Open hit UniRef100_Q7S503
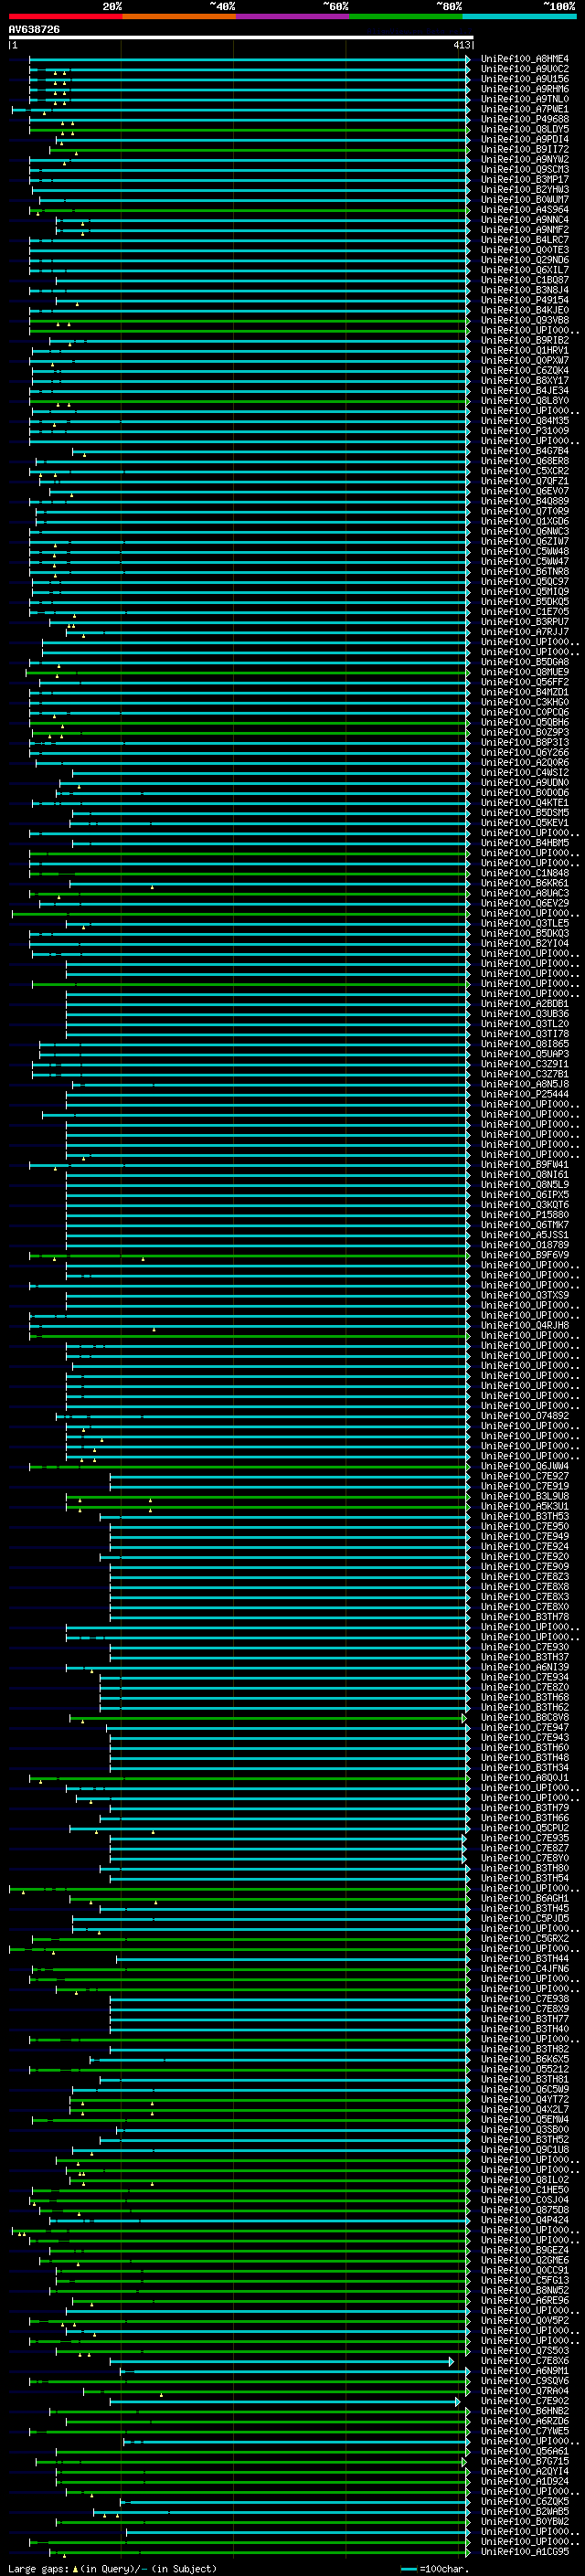This screenshot has width=585, height=2576. (524, 2350)
